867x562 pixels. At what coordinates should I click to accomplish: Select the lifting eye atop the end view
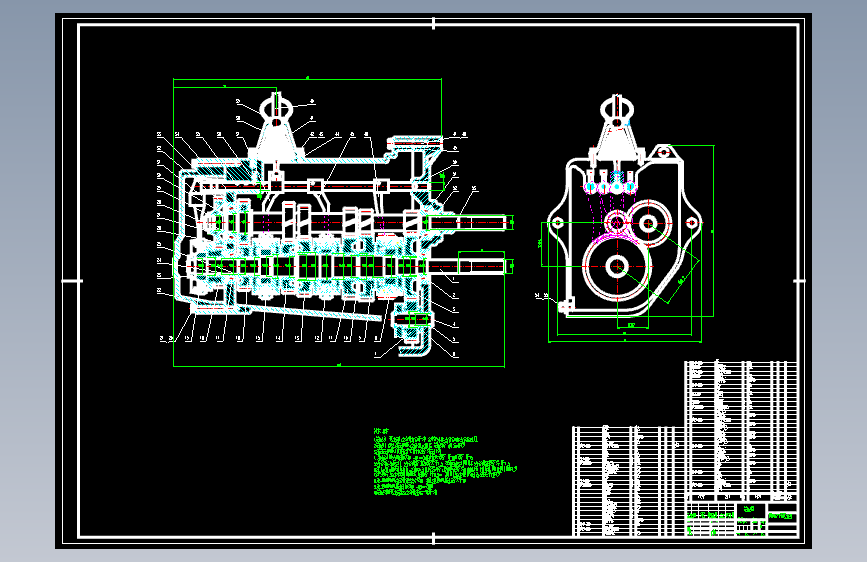click(x=617, y=110)
